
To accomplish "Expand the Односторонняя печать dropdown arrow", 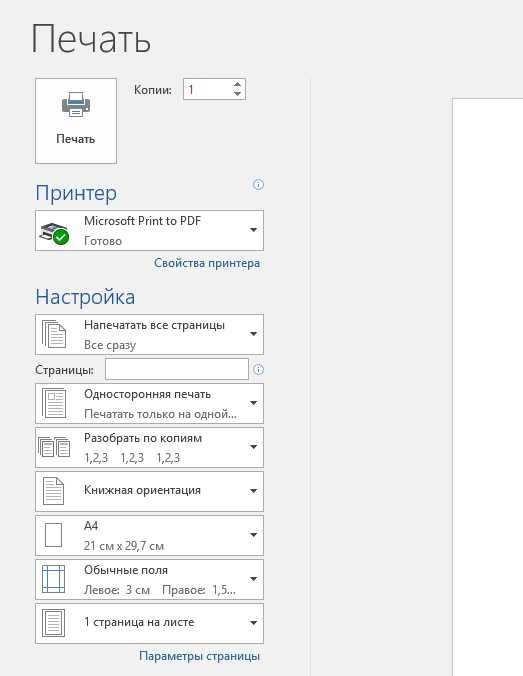I will click(254, 403).
